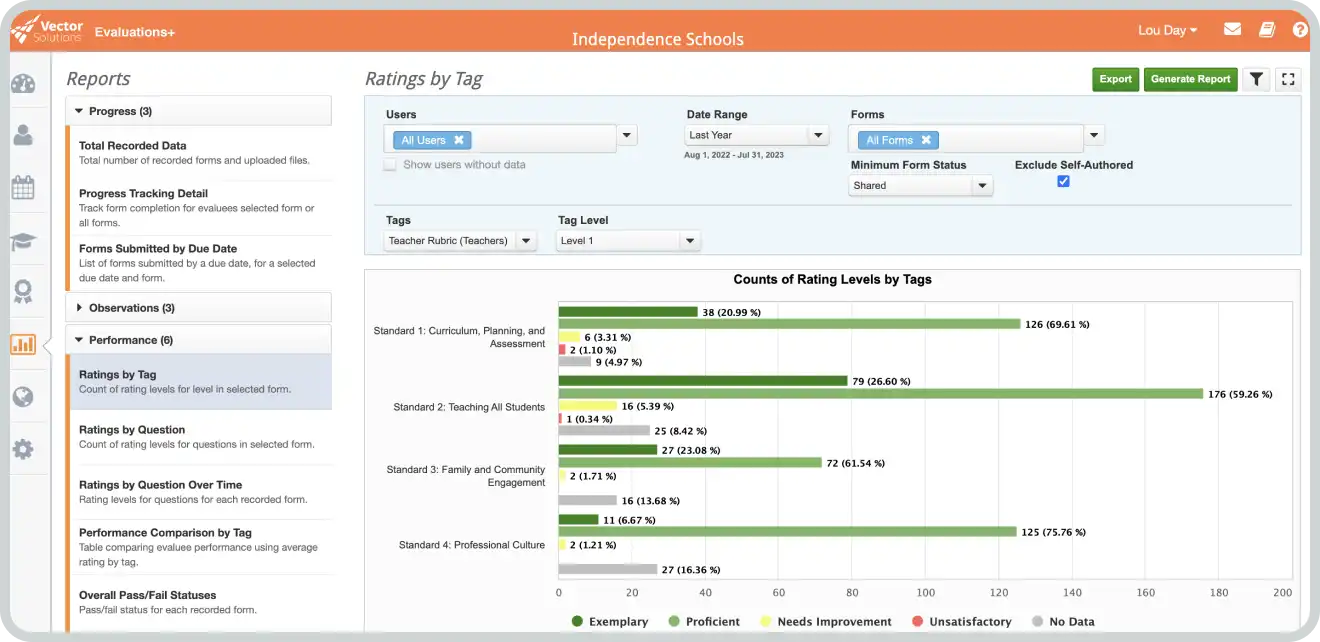Viewport: 1320px width, 642px height.
Task: Open the calendar icon in sidebar
Action: [23, 188]
